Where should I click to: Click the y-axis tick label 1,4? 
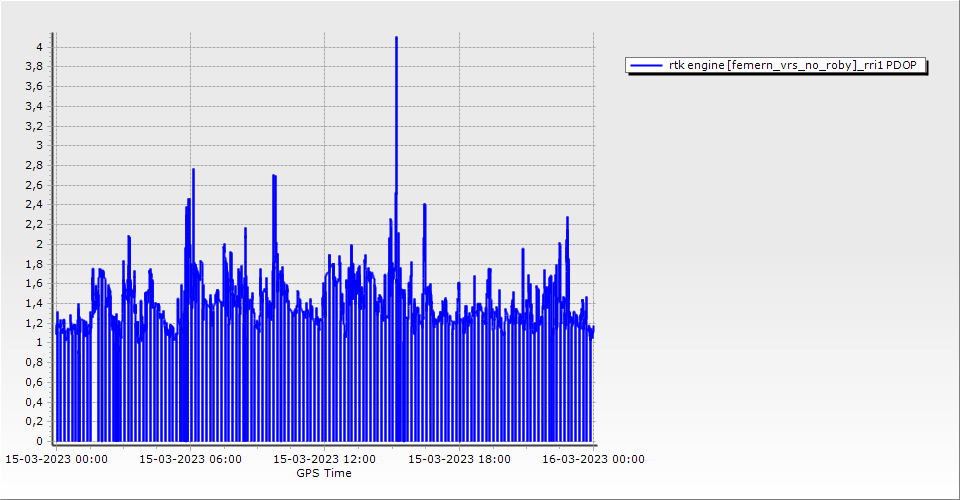pos(34,303)
